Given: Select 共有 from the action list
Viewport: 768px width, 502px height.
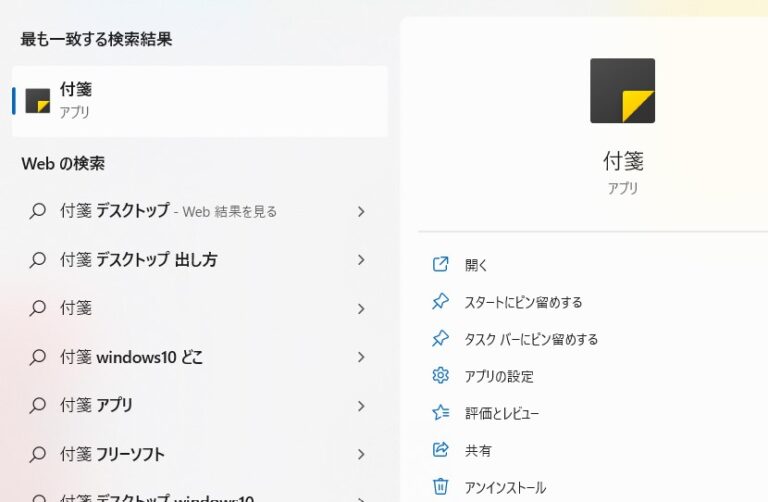Looking at the screenshot, I should coord(478,451).
